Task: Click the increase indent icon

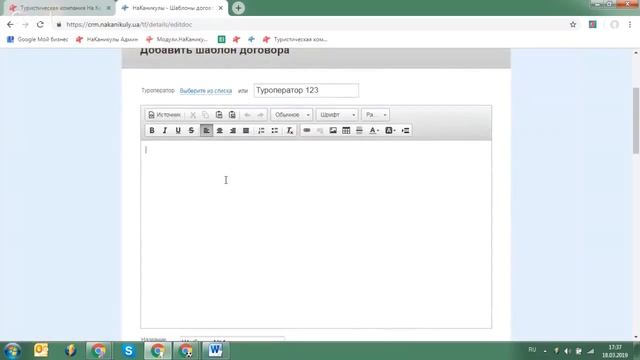Action: (405, 130)
